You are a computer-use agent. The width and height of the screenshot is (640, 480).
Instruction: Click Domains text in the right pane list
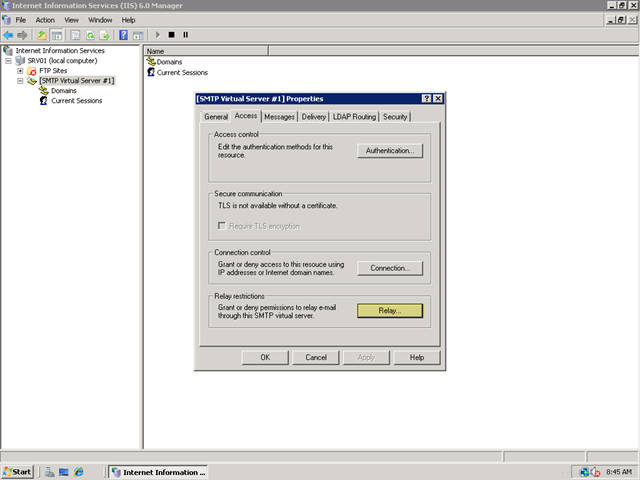pyautogui.click(x=169, y=62)
